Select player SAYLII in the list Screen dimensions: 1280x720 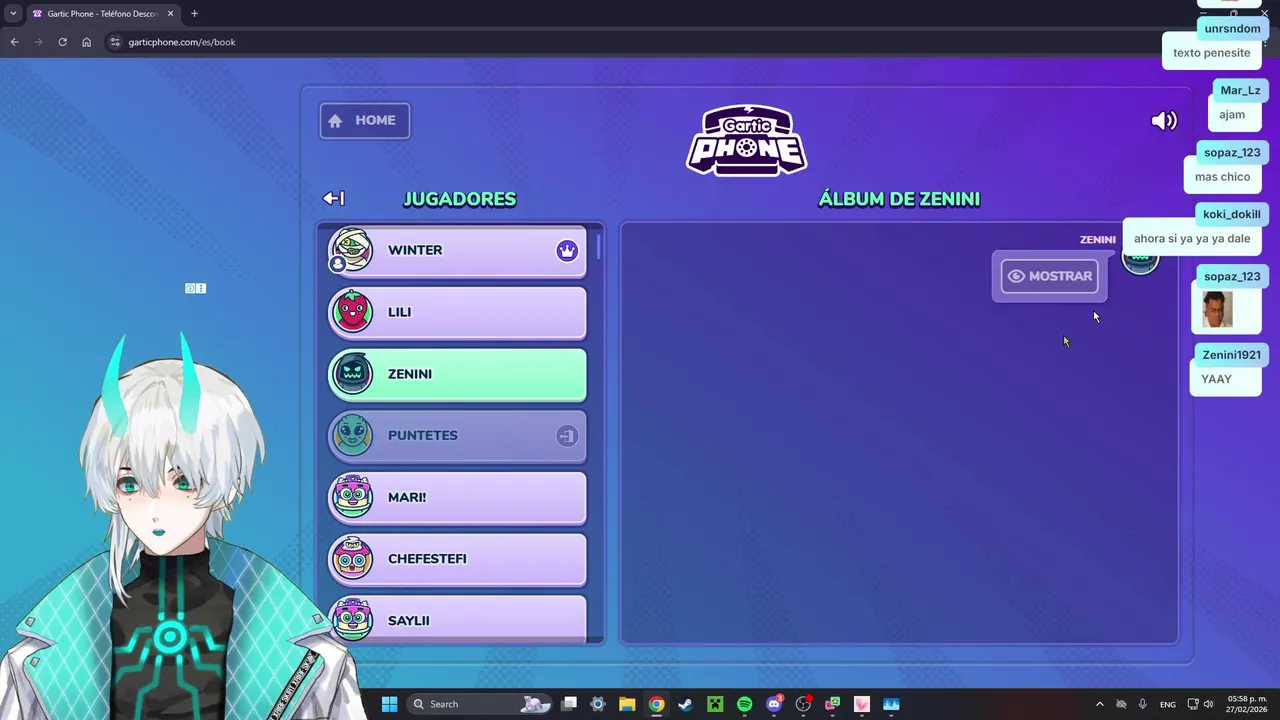pyautogui.click(x=458, y=620)
